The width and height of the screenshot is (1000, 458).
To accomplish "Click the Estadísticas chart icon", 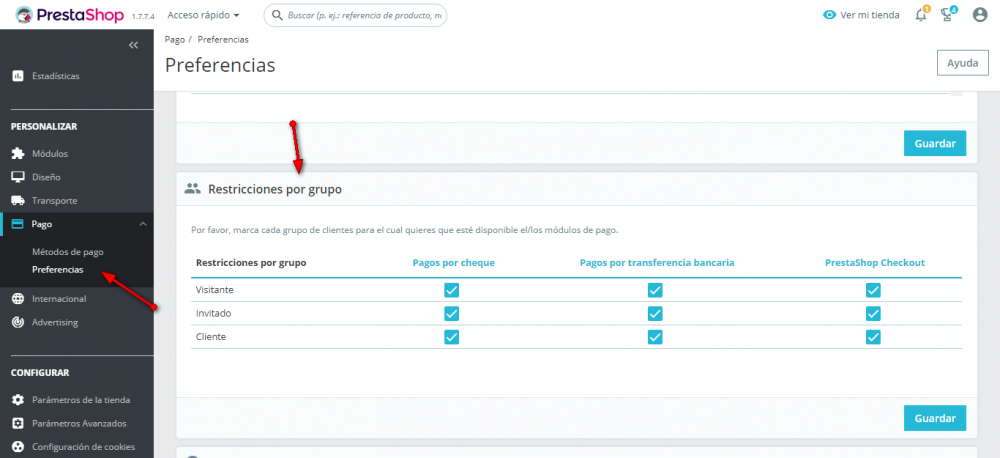I will (17, 76).
